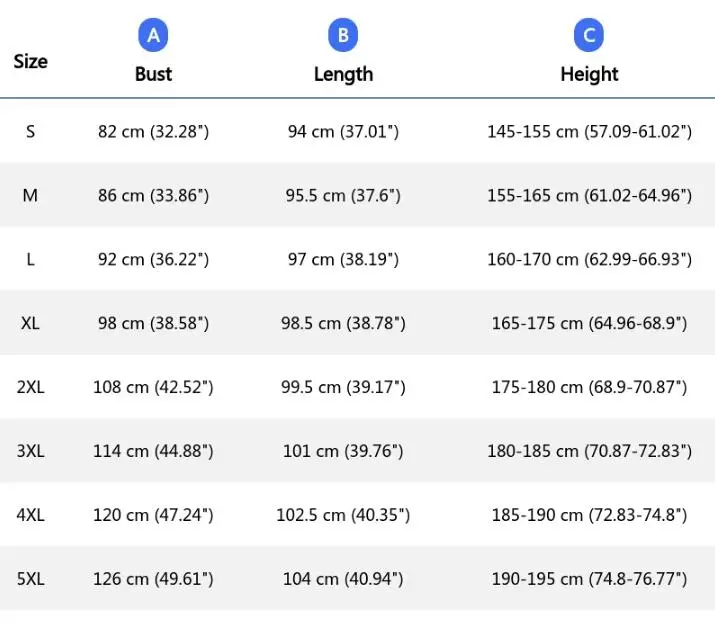Click the blue B badge icon
This screenshot has height=623, width=715.
pos(343,37)
